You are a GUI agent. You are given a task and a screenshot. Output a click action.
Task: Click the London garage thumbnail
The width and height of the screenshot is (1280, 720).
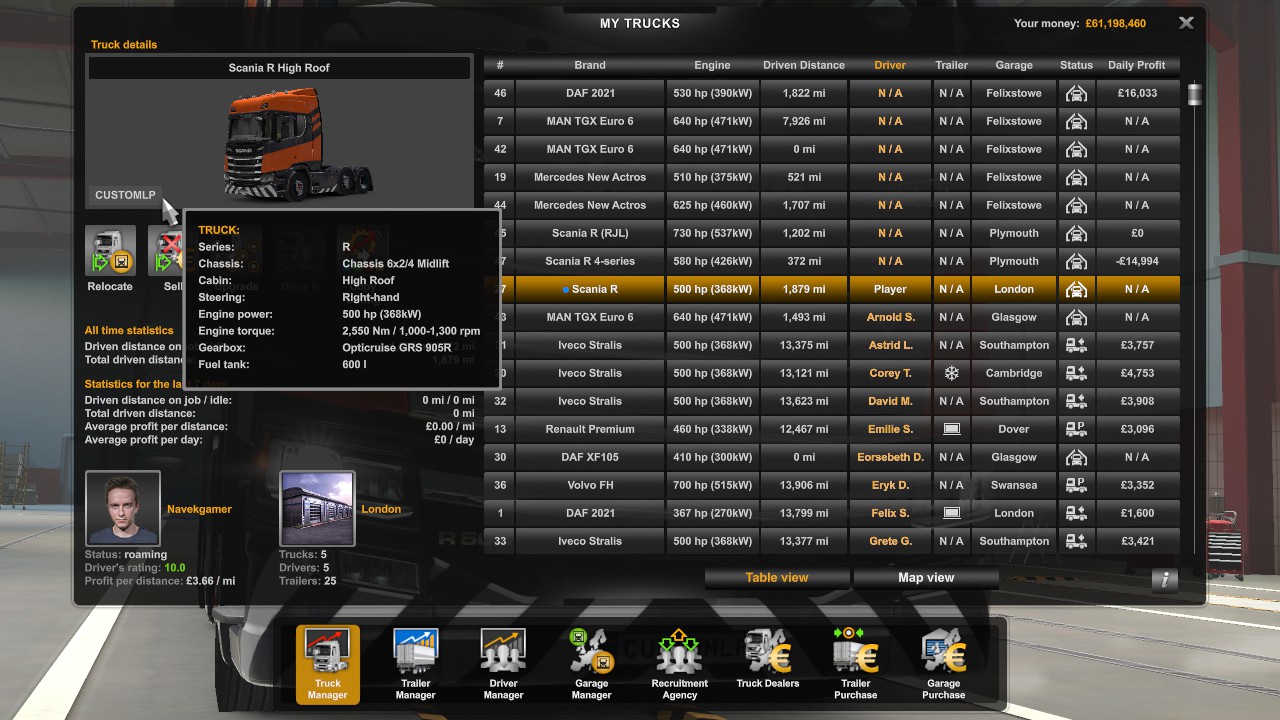pyautogui.click(x=317, y=508)
